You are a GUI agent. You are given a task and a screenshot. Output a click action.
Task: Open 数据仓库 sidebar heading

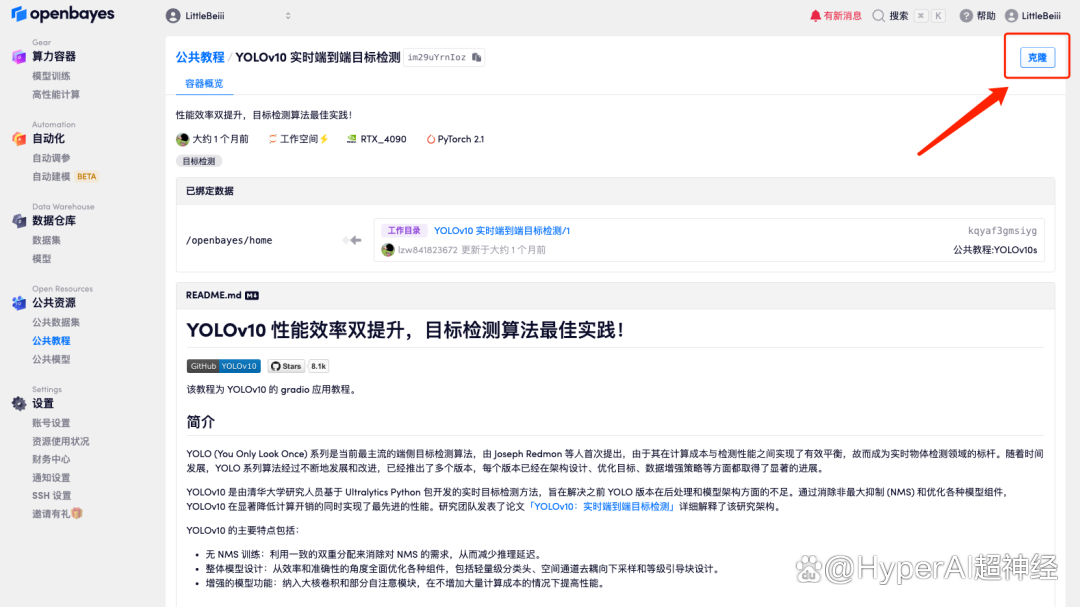pyautogui.click(x=54, y=220)
